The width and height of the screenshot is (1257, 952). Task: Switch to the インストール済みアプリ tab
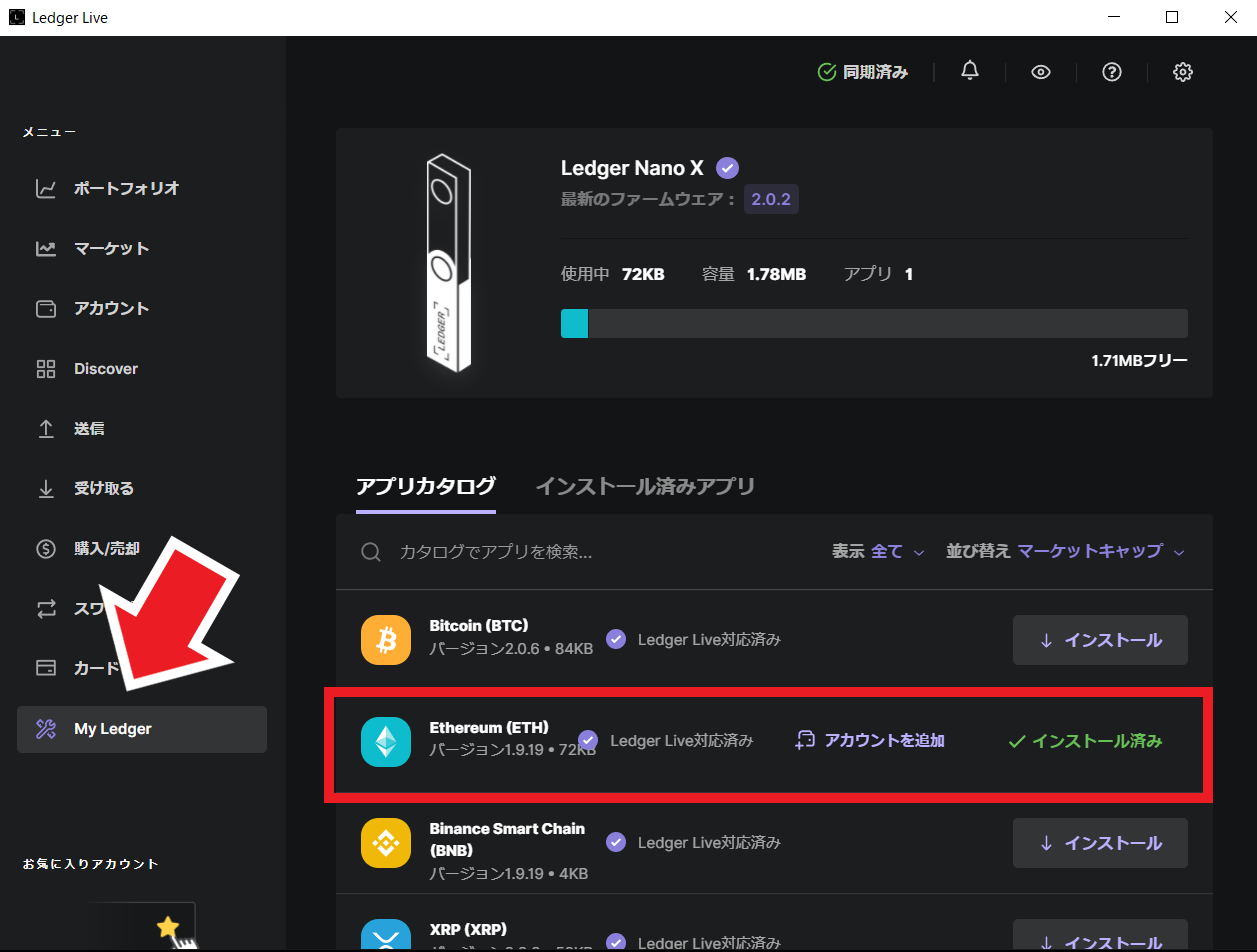(x=645, y=487)
